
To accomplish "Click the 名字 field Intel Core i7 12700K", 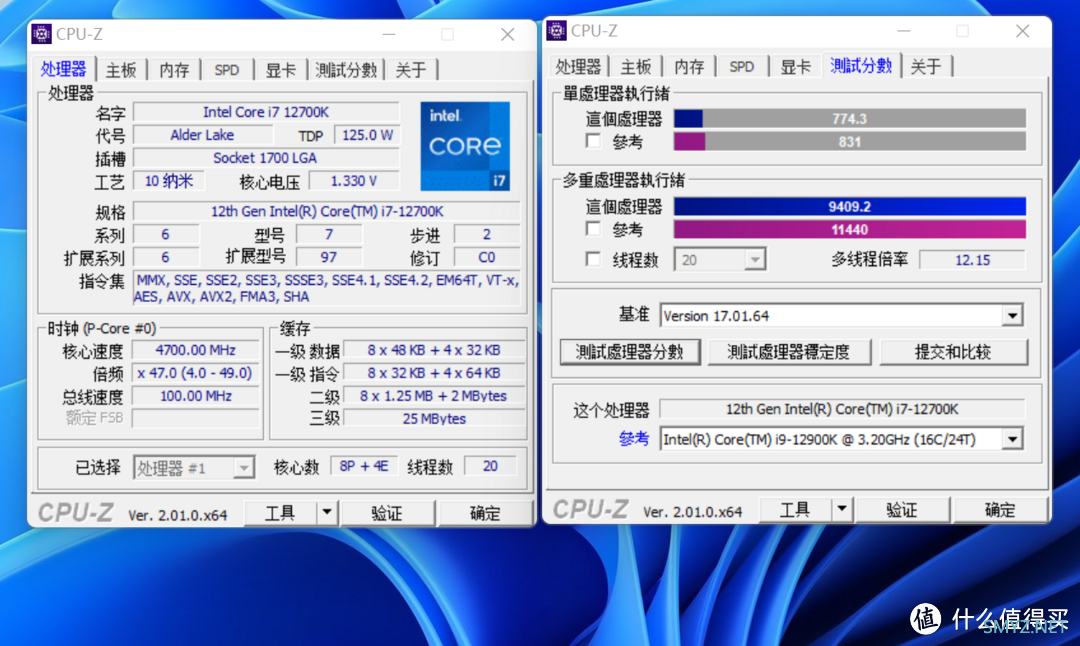I will pos(266,112).
